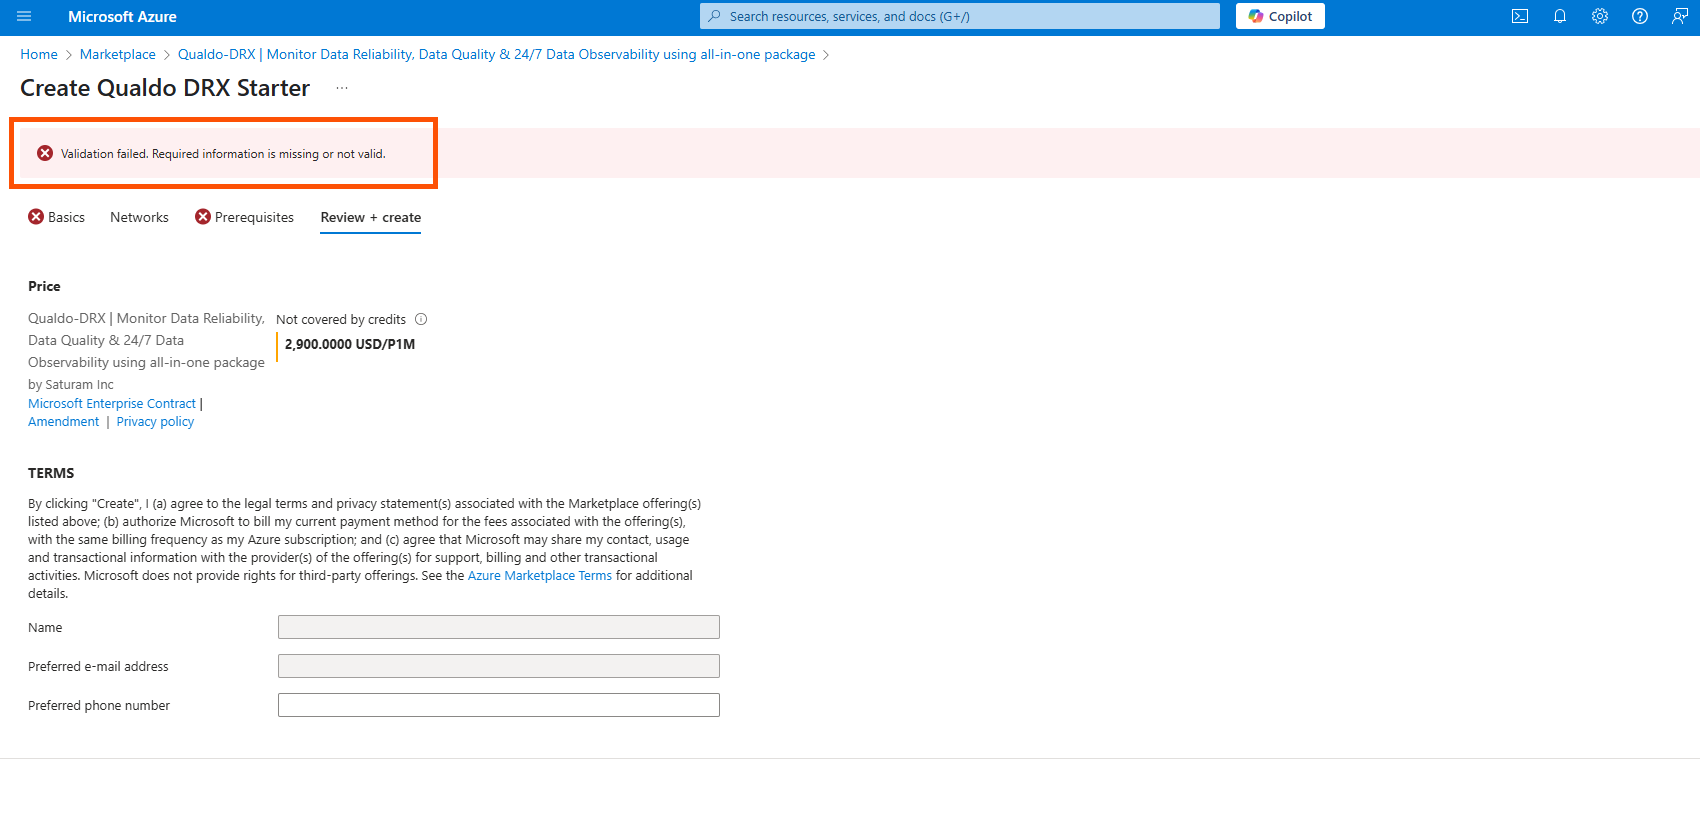
Task: Click the Name input field
Action: [x=499, y=627]
